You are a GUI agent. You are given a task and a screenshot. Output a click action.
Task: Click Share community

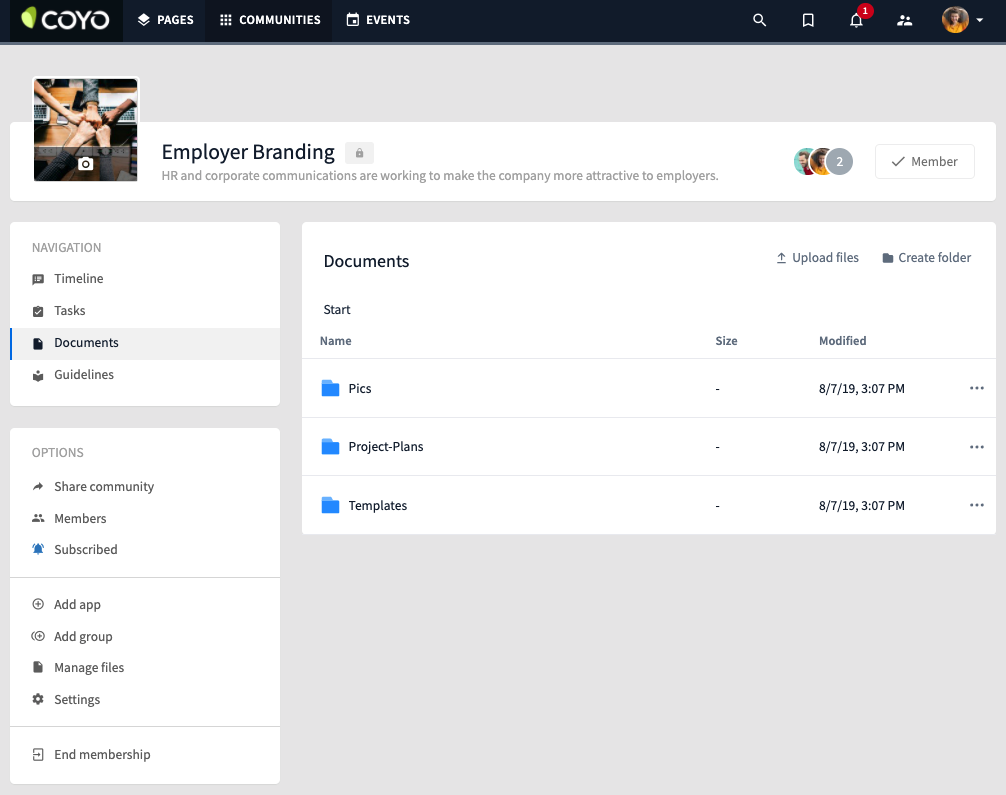(104, 486)
